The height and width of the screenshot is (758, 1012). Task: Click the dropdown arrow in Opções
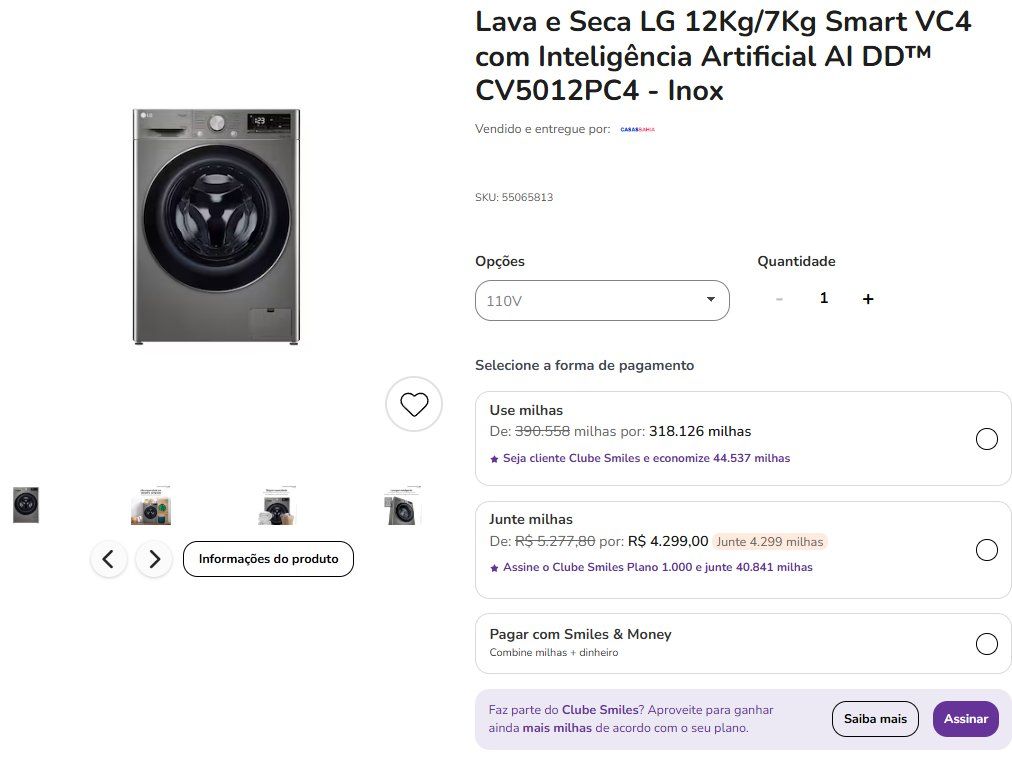(x=711, y=299)
